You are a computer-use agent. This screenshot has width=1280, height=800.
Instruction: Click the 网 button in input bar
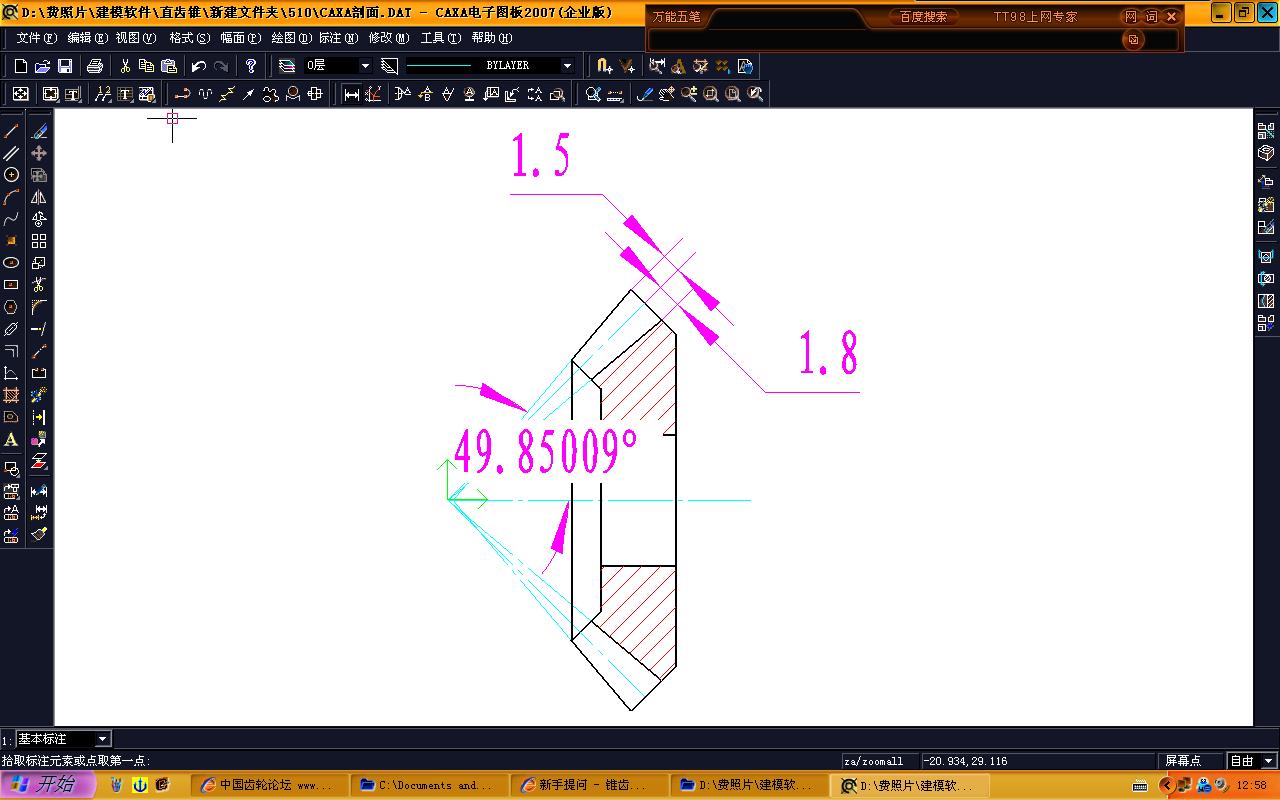tap(1131, 17)
